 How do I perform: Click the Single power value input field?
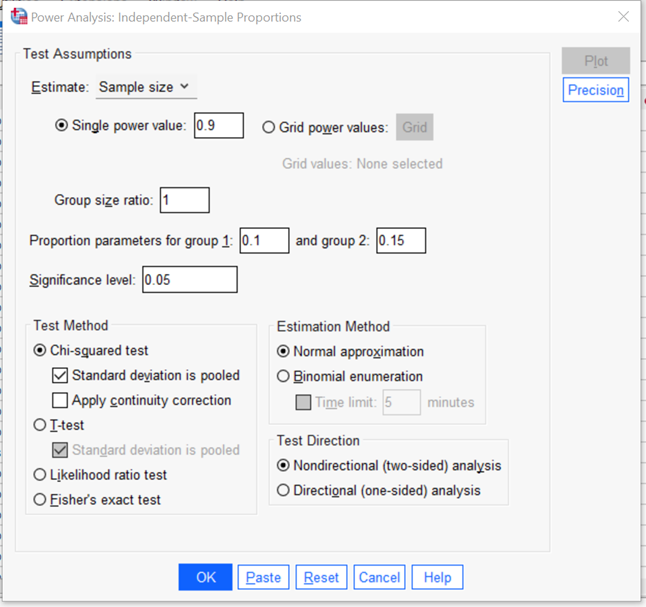218,126
